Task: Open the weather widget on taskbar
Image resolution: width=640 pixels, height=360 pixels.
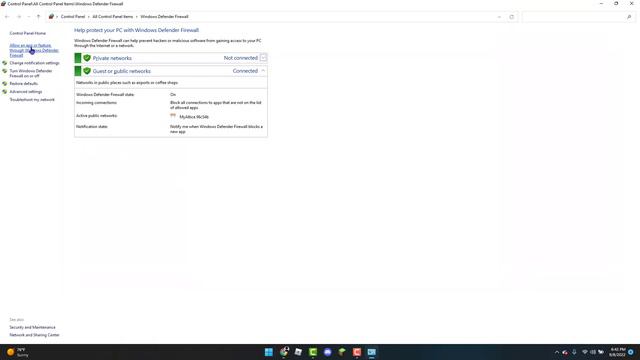Action: click(18, 352)
